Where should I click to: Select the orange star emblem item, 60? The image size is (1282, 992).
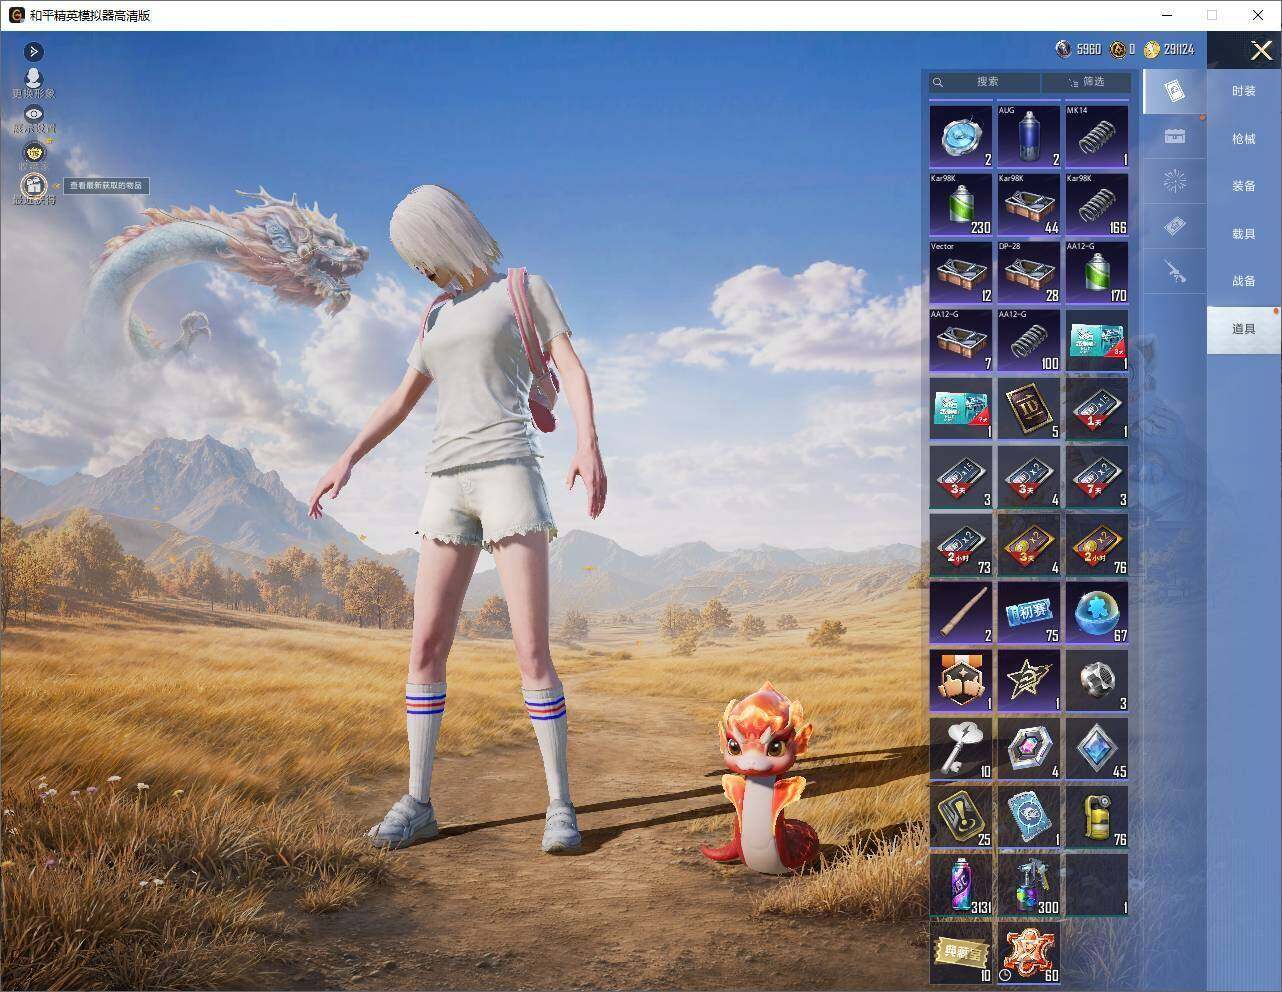[1029, 952]
